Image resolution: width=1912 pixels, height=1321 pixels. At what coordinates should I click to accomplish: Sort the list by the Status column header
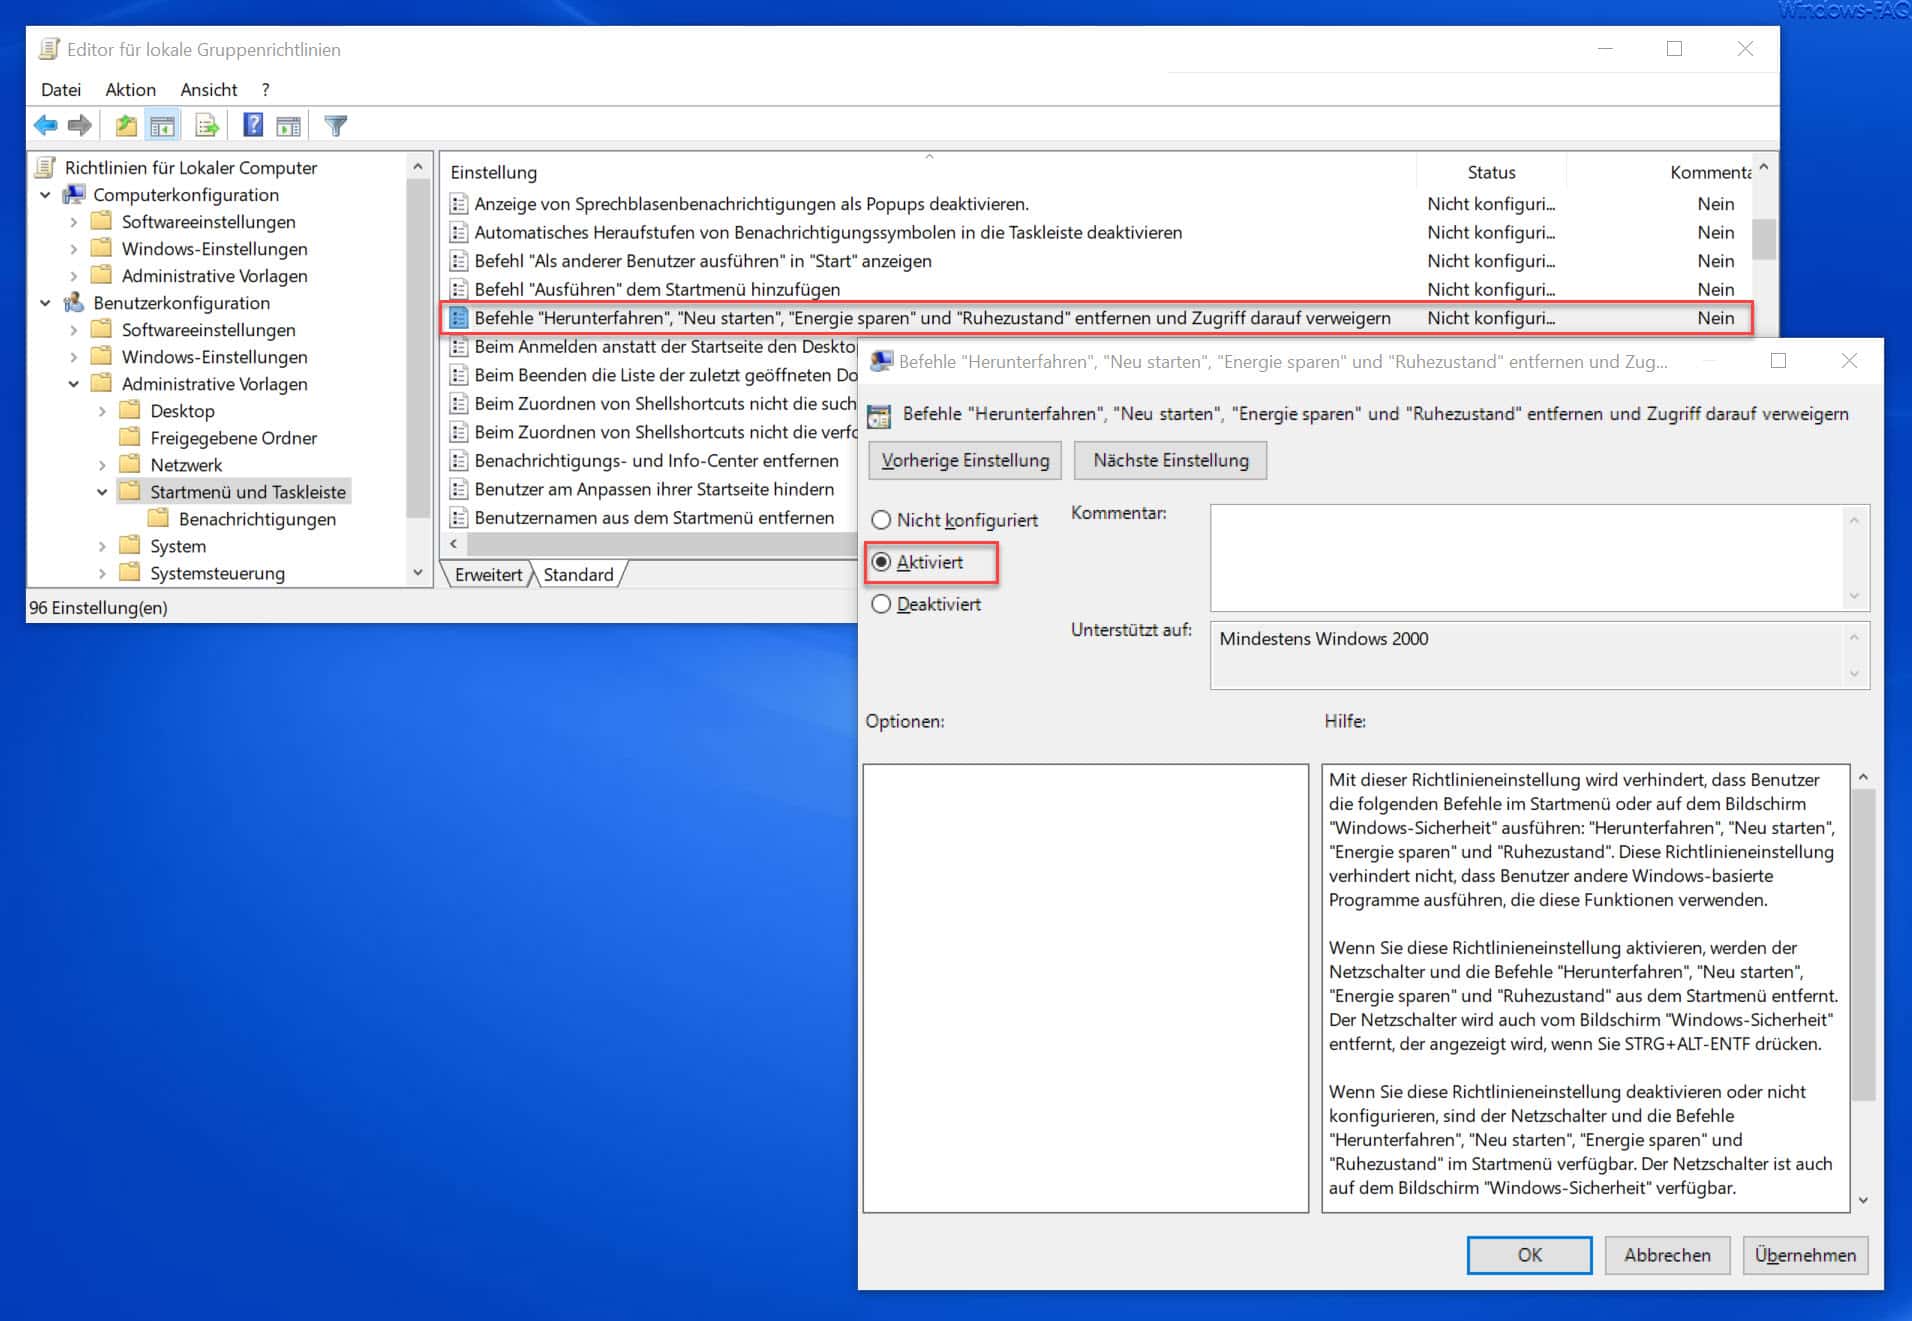tap(1491, 172)
